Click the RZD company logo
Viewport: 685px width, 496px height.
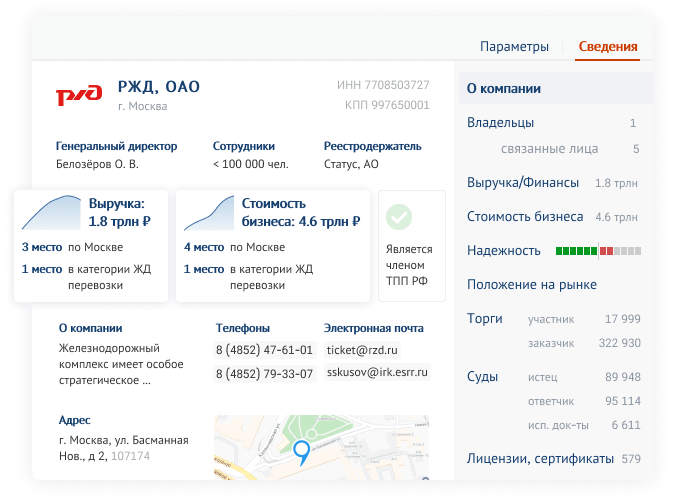79,94
